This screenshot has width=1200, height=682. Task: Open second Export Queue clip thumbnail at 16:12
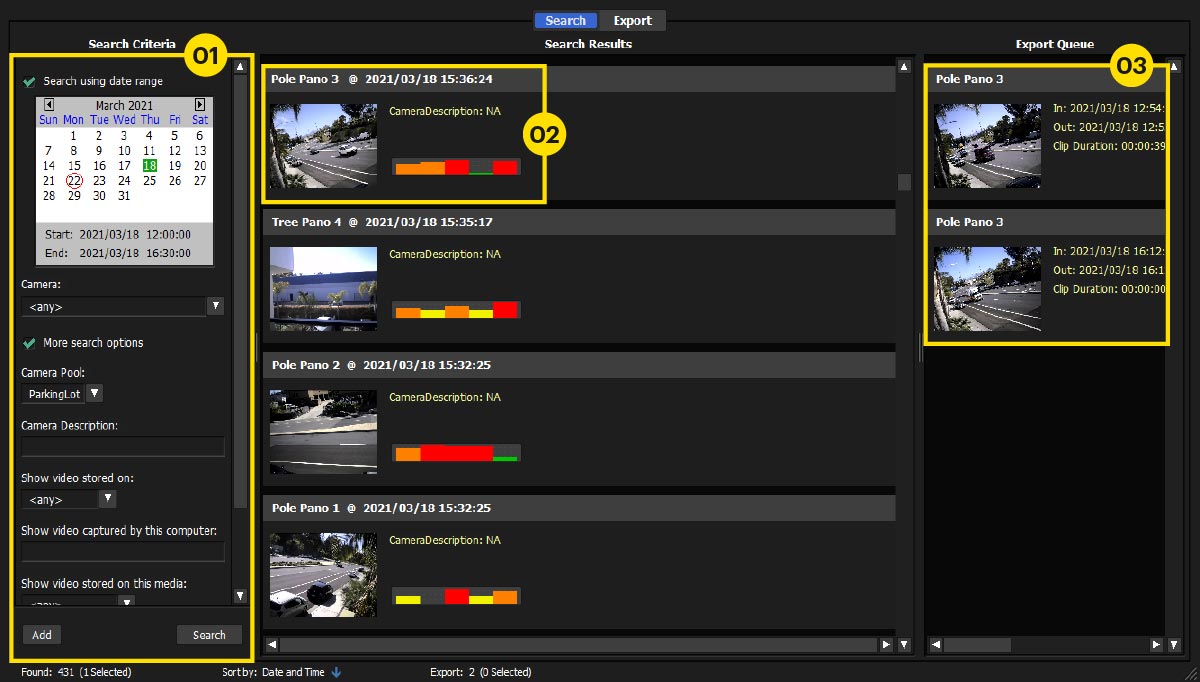(987, 289)
